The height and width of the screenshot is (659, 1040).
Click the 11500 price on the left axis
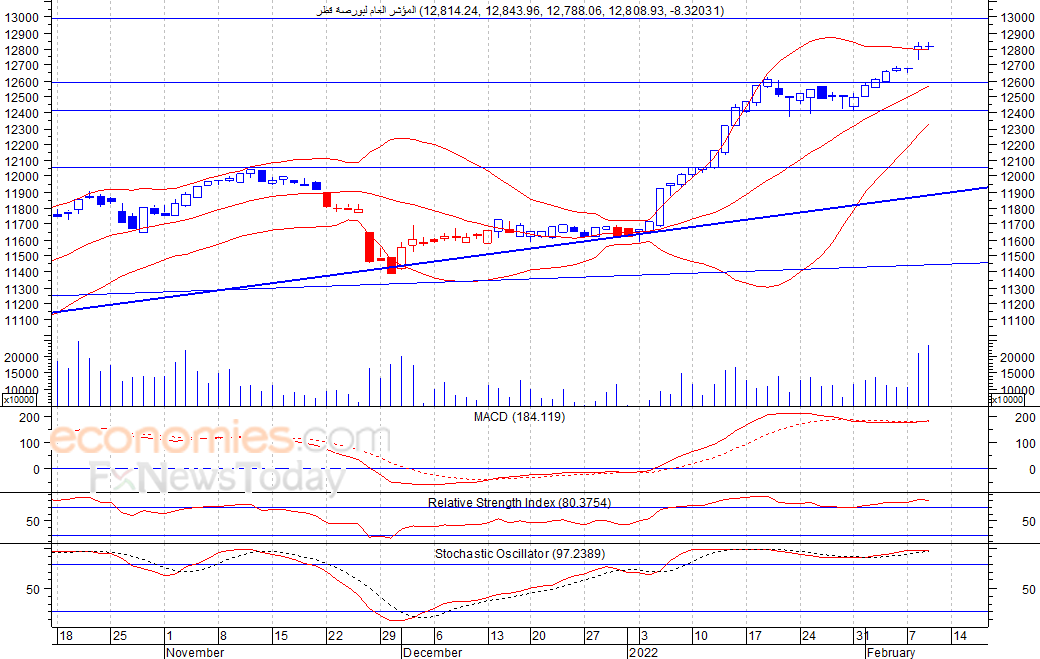(x=21, y=257)
